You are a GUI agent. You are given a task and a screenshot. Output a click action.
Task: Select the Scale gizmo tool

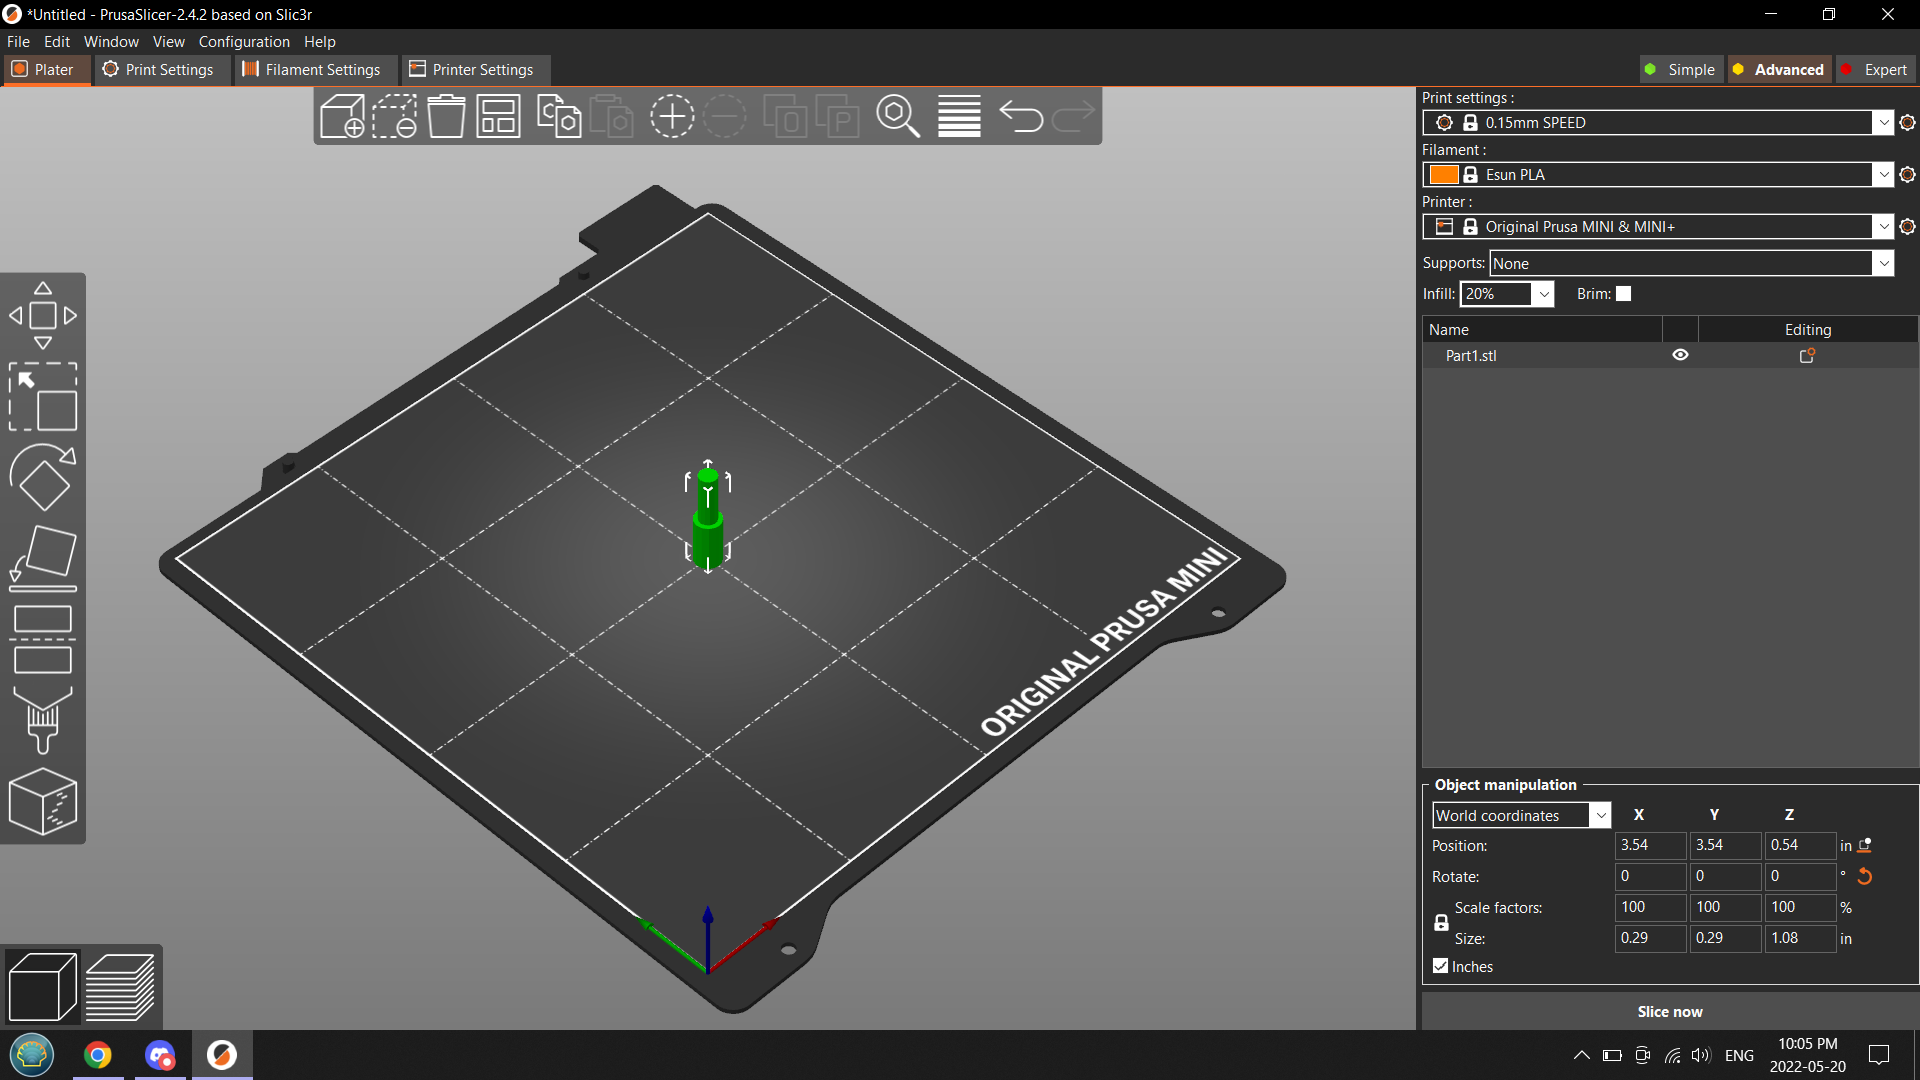pos(43,397)
